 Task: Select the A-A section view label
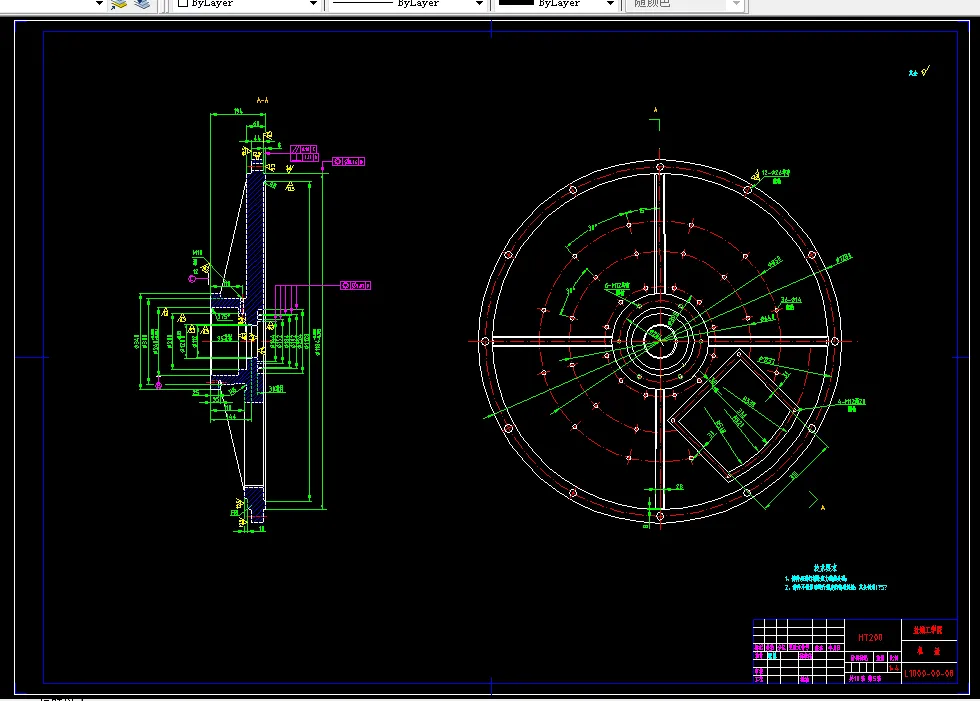point(262,100)
